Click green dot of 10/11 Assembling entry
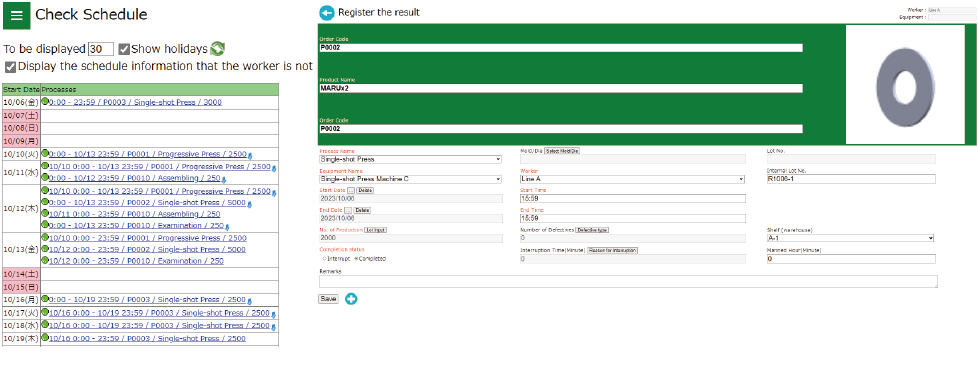 46,177
